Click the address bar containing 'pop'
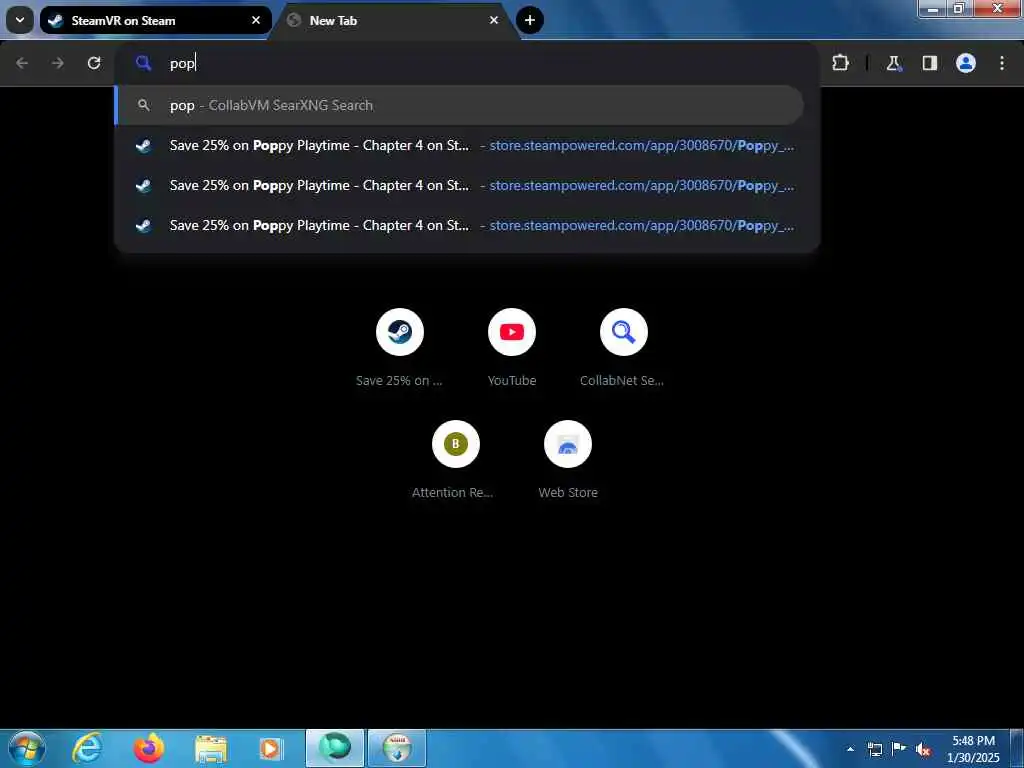Viewport: 1024px width, 768px height. click(x=467, y=63)
